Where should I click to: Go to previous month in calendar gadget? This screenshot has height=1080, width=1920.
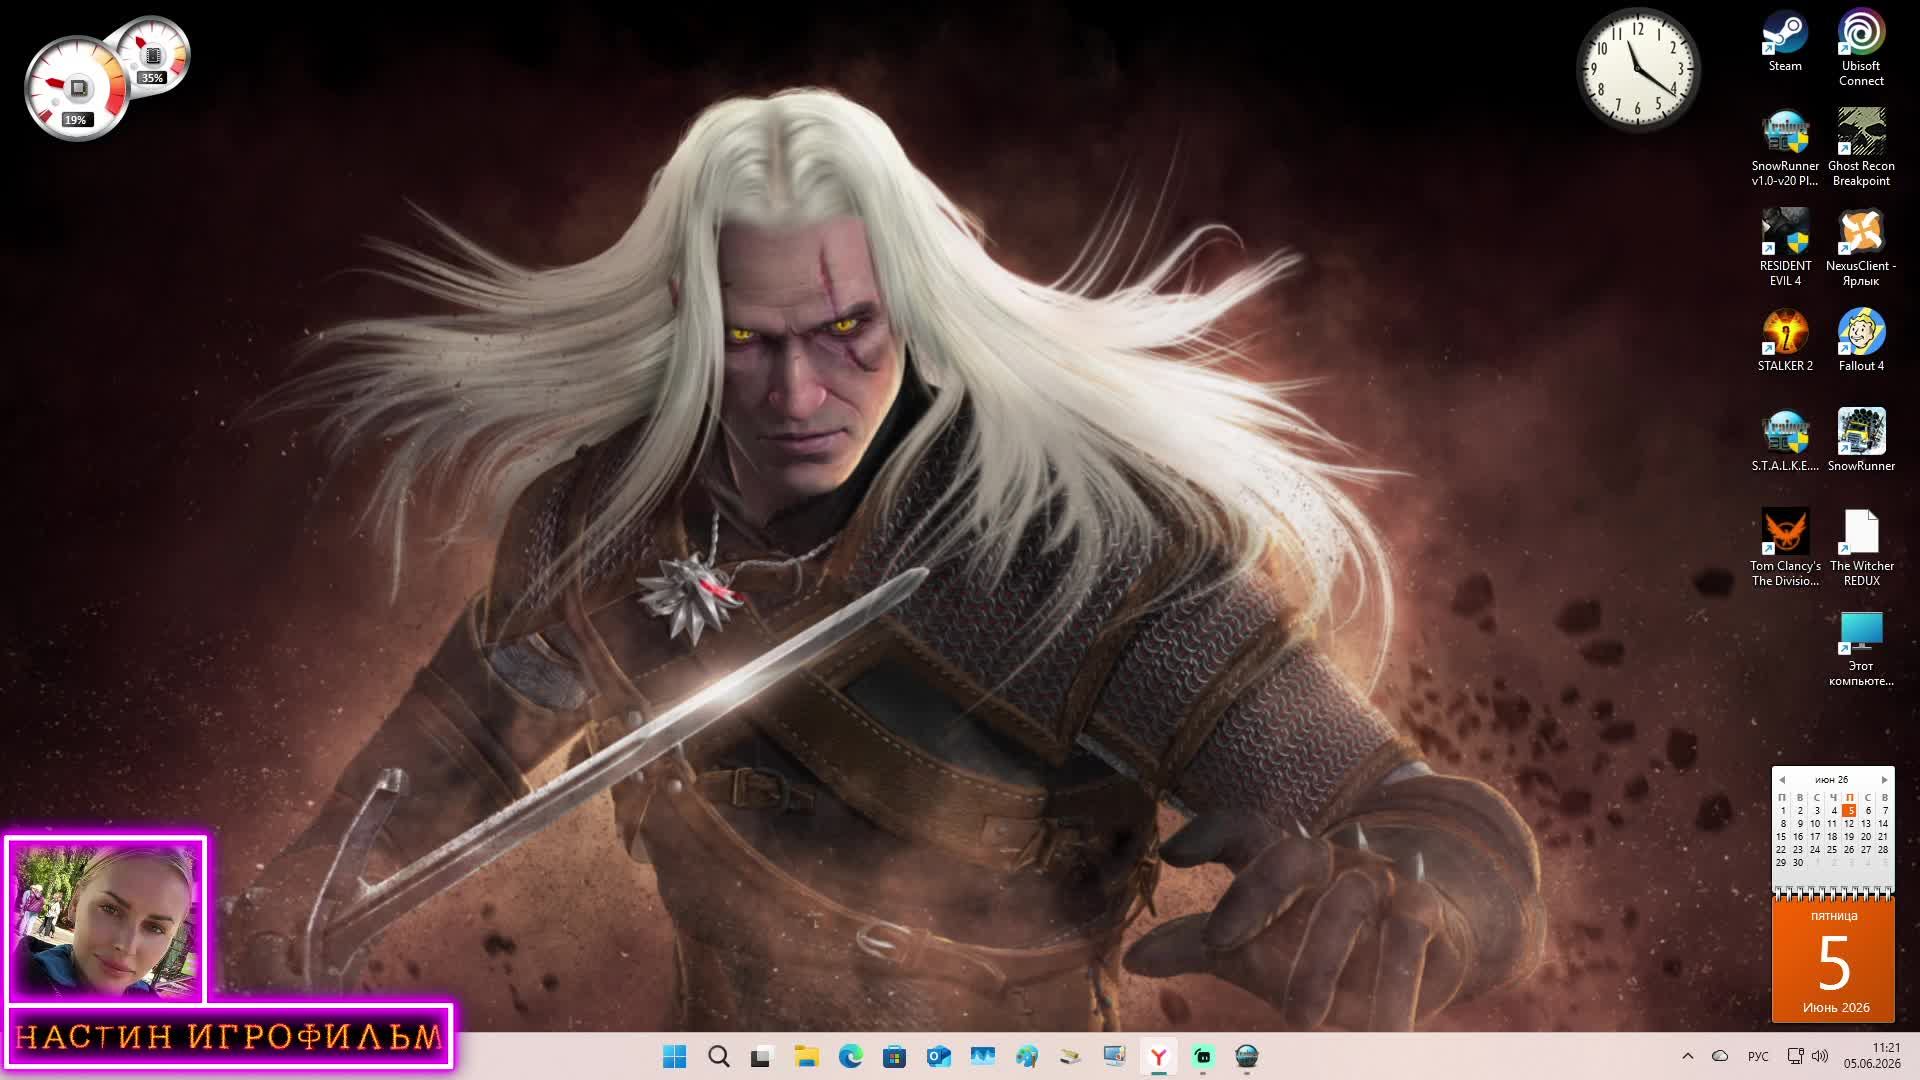[x=1782, y=780]
